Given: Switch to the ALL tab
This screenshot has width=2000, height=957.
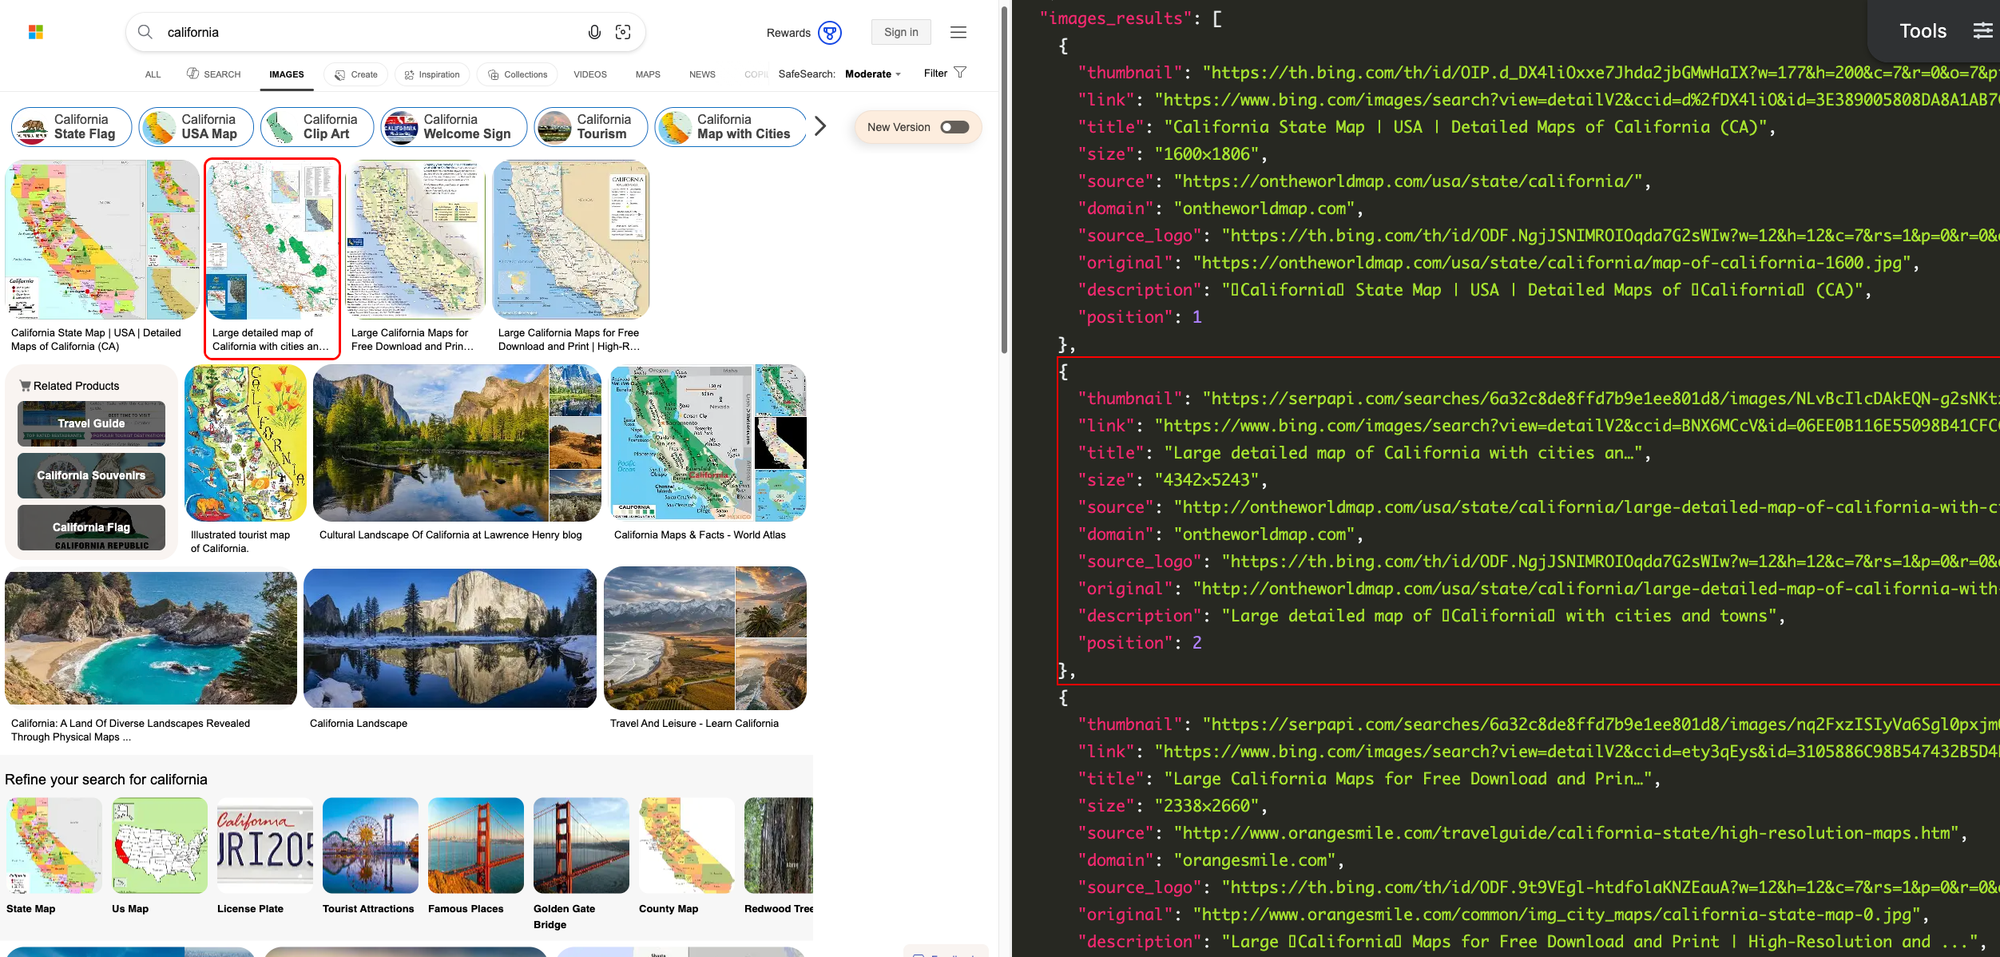Looking at the screenshot, I should [x=153, y=74].
